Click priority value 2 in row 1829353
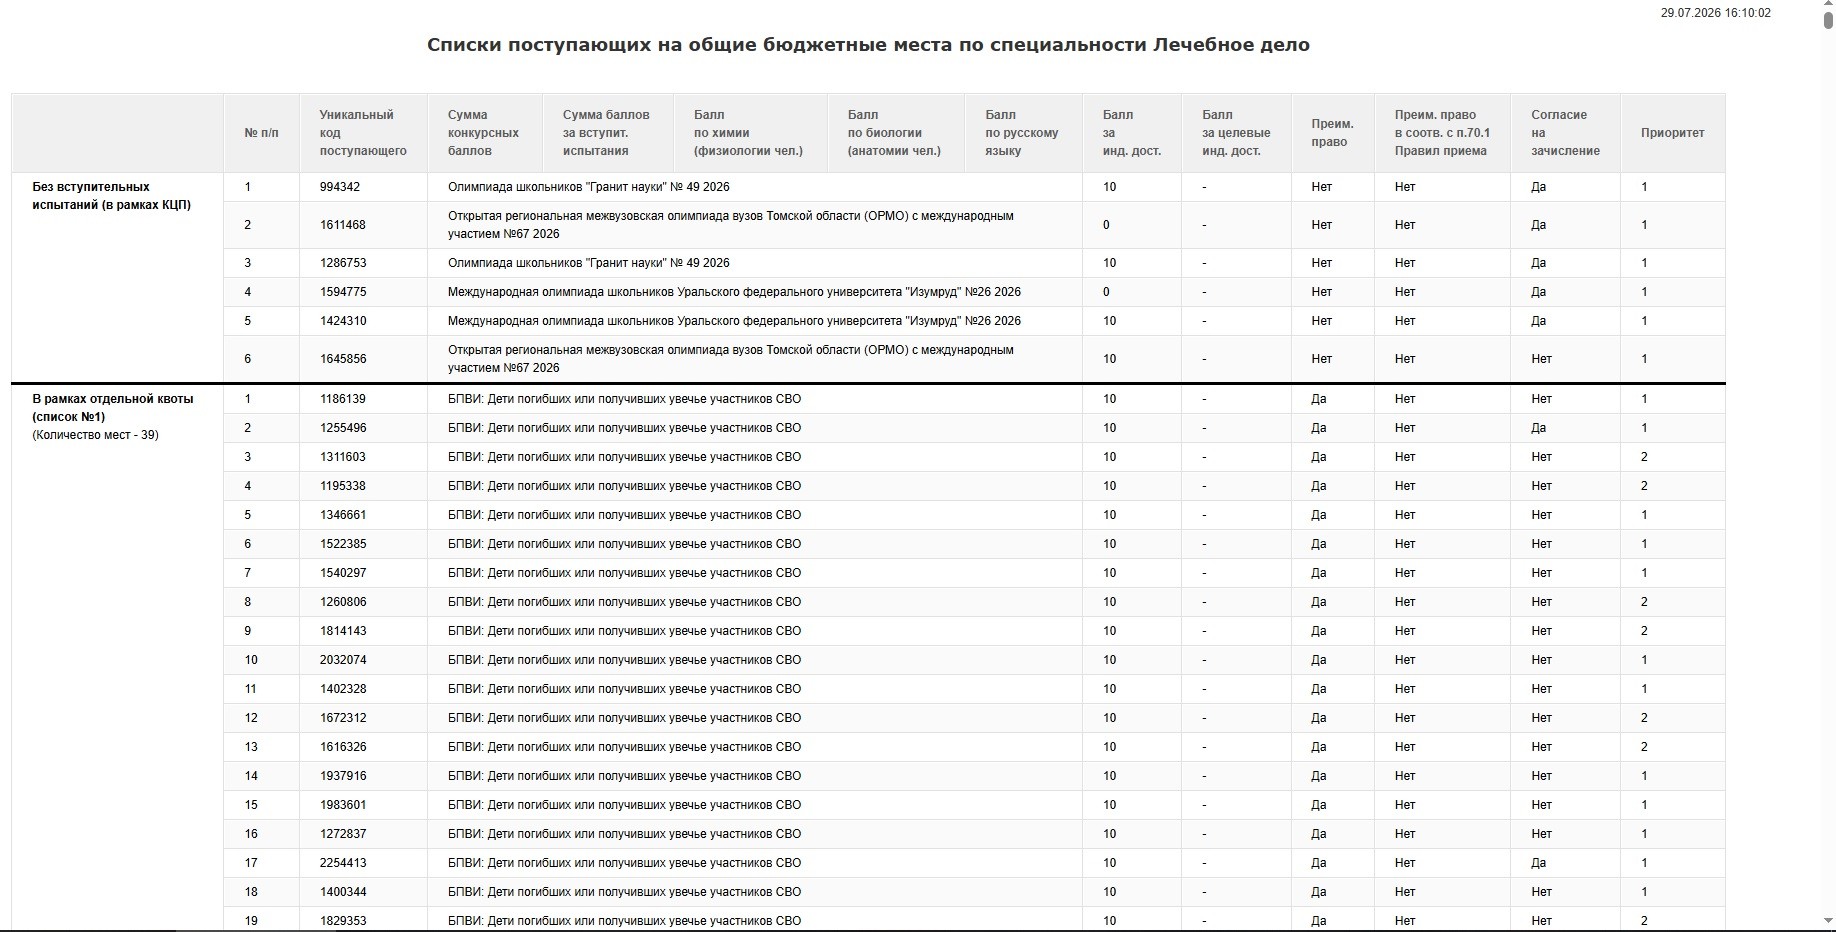Screen dimensions: 1836x932 click(1644, 921)
